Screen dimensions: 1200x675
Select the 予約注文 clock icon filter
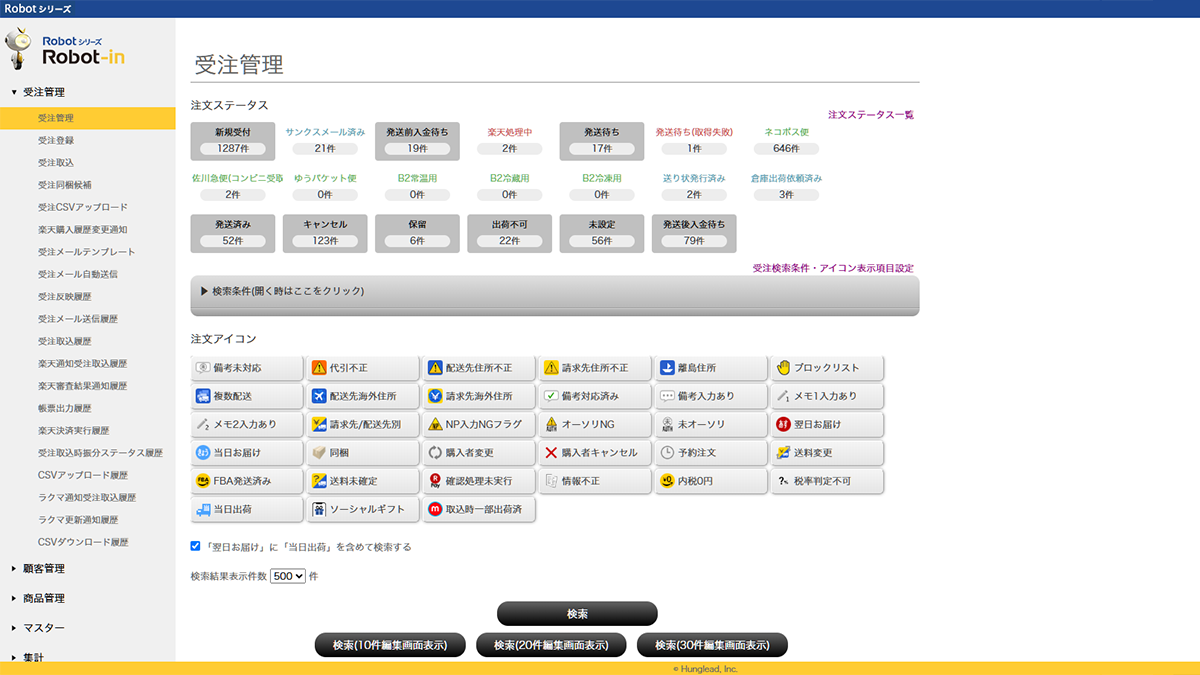pyautogui.click(x=710, y=452)
